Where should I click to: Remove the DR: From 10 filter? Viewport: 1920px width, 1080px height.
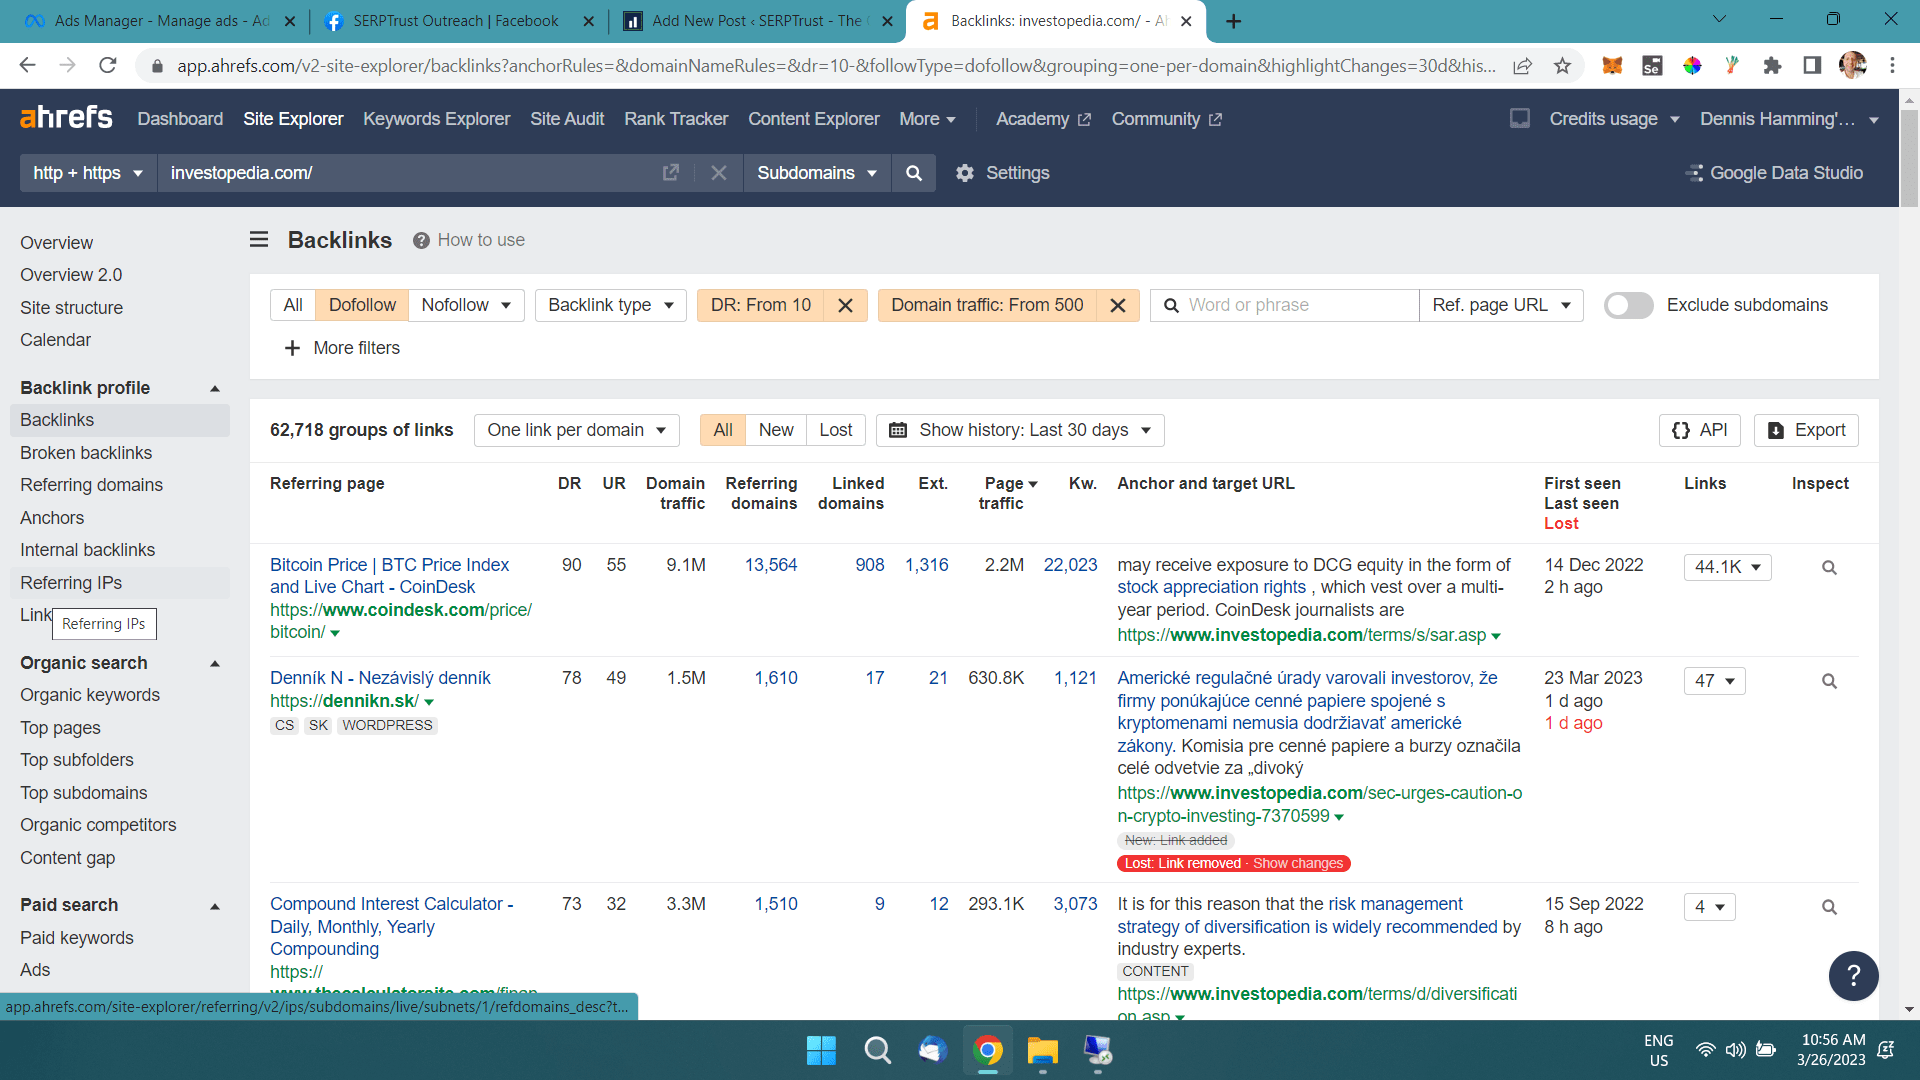(846, 306)
